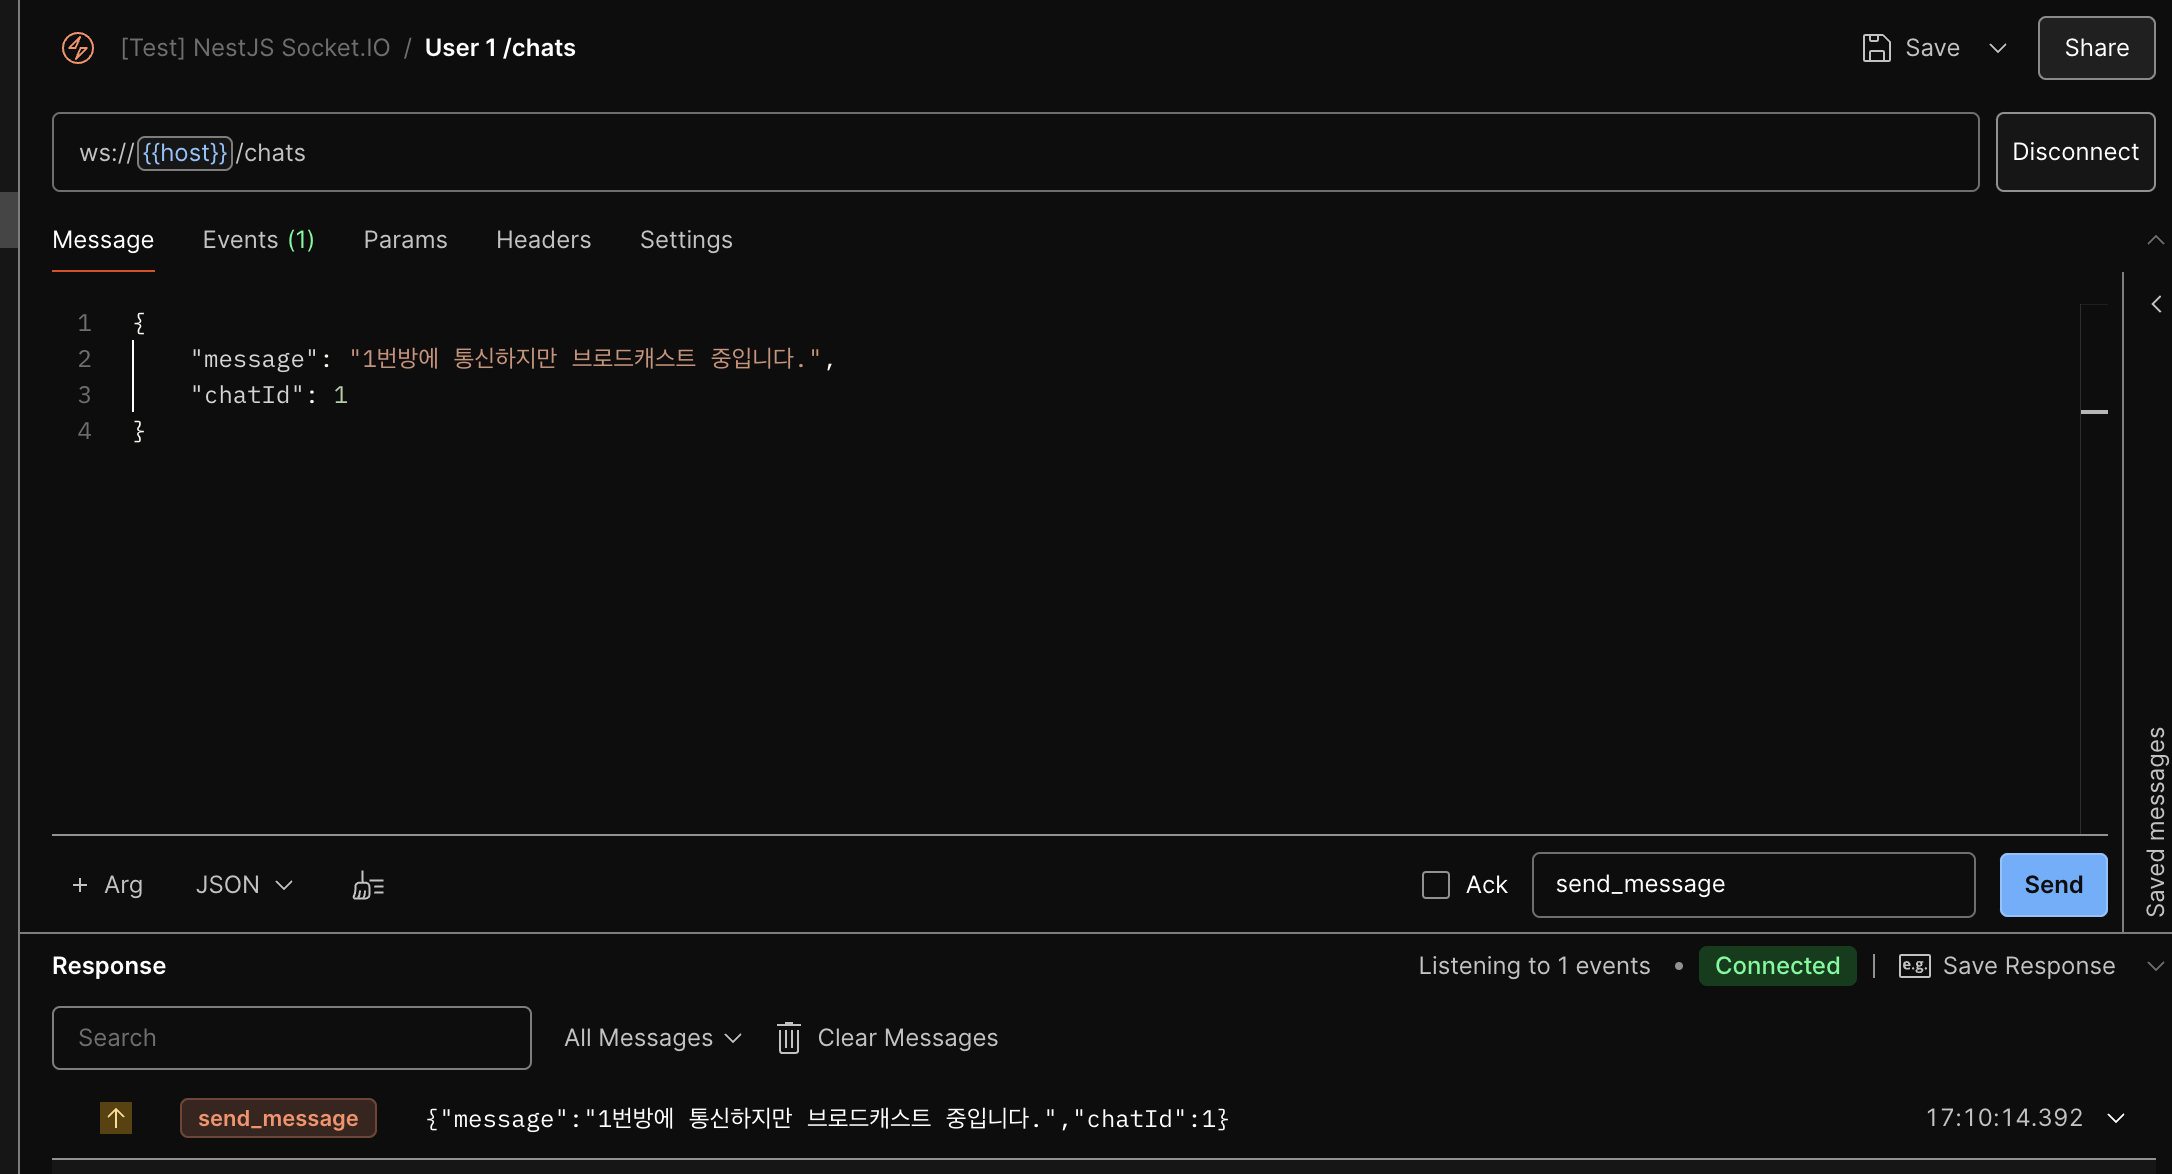
Task: Click the editor minimap scrollbar marker
Action: click(2094, 412)
